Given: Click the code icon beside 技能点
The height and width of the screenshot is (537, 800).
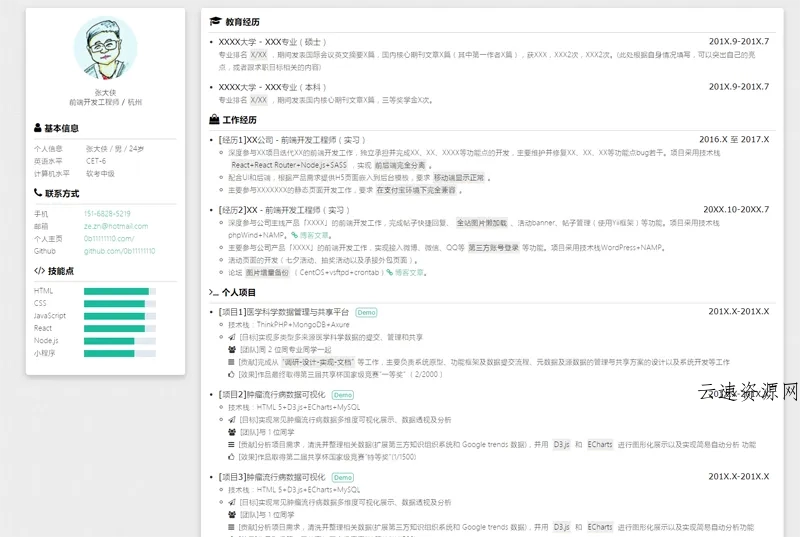Looking at the screenshot, I should click(x=39, y=270).
